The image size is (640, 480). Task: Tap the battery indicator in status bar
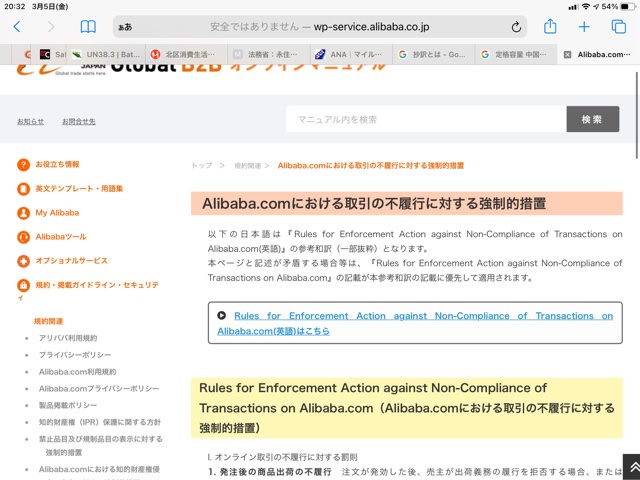pos(628,7)
